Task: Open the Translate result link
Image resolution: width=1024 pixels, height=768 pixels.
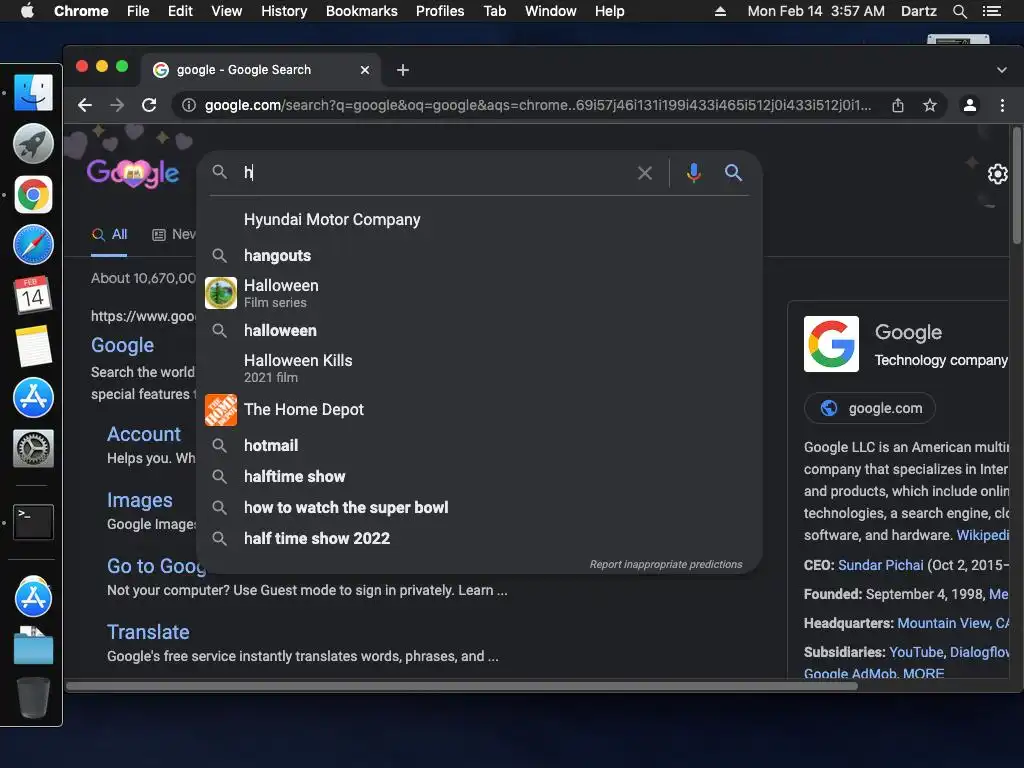Action: coord(148,632)
